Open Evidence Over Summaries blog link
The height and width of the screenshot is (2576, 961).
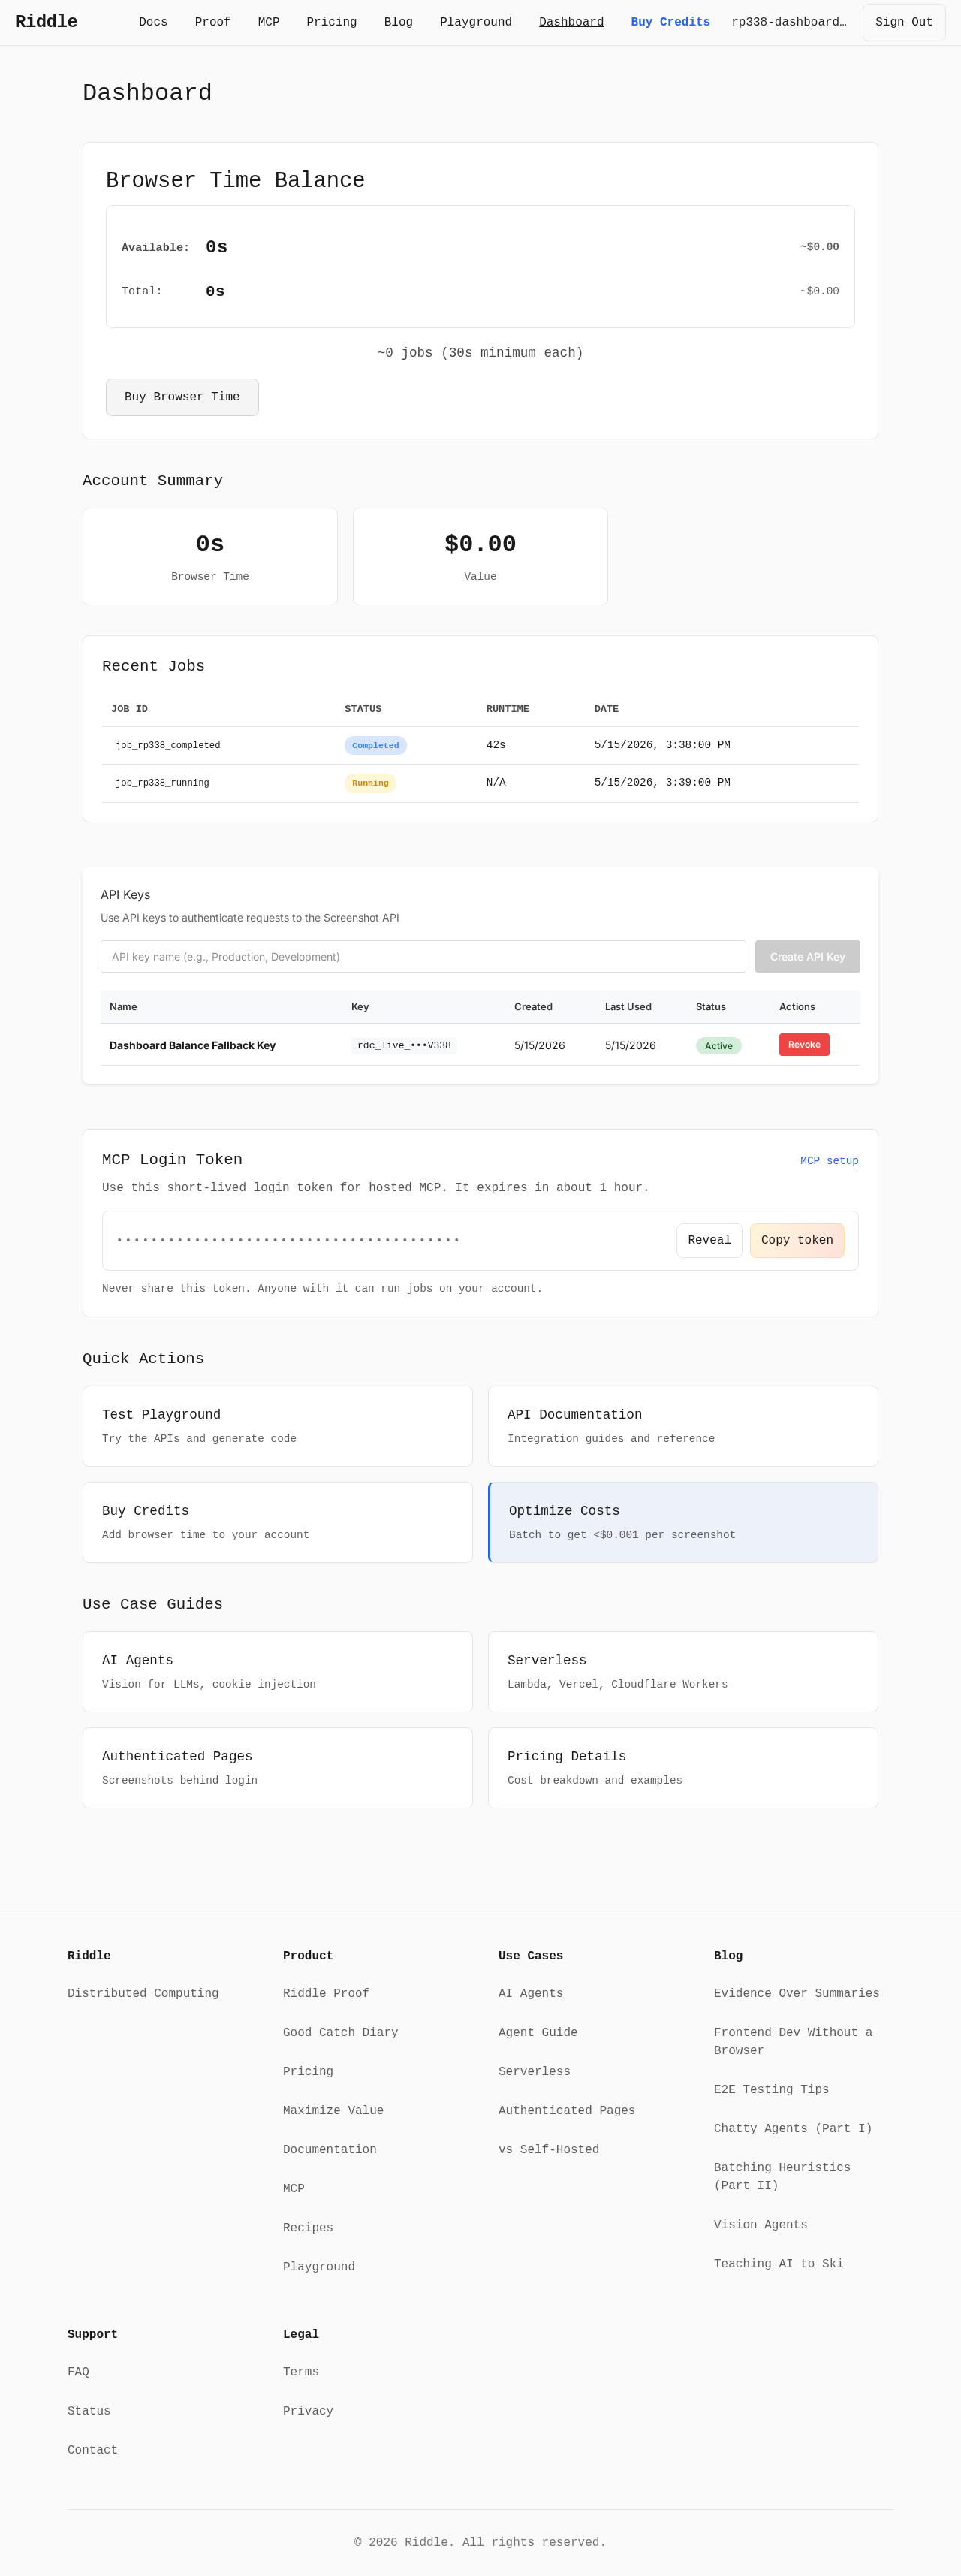pyautogui.click(x=797, y=1993)
